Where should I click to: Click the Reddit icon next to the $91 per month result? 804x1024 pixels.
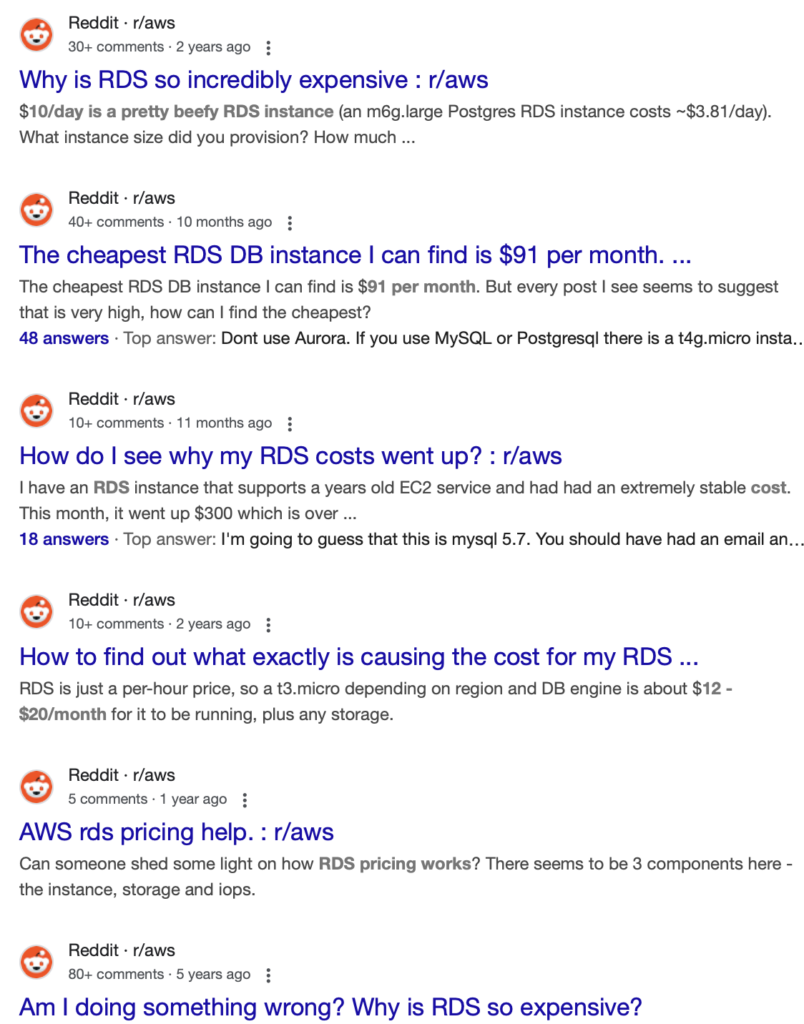tap(36, 209)
